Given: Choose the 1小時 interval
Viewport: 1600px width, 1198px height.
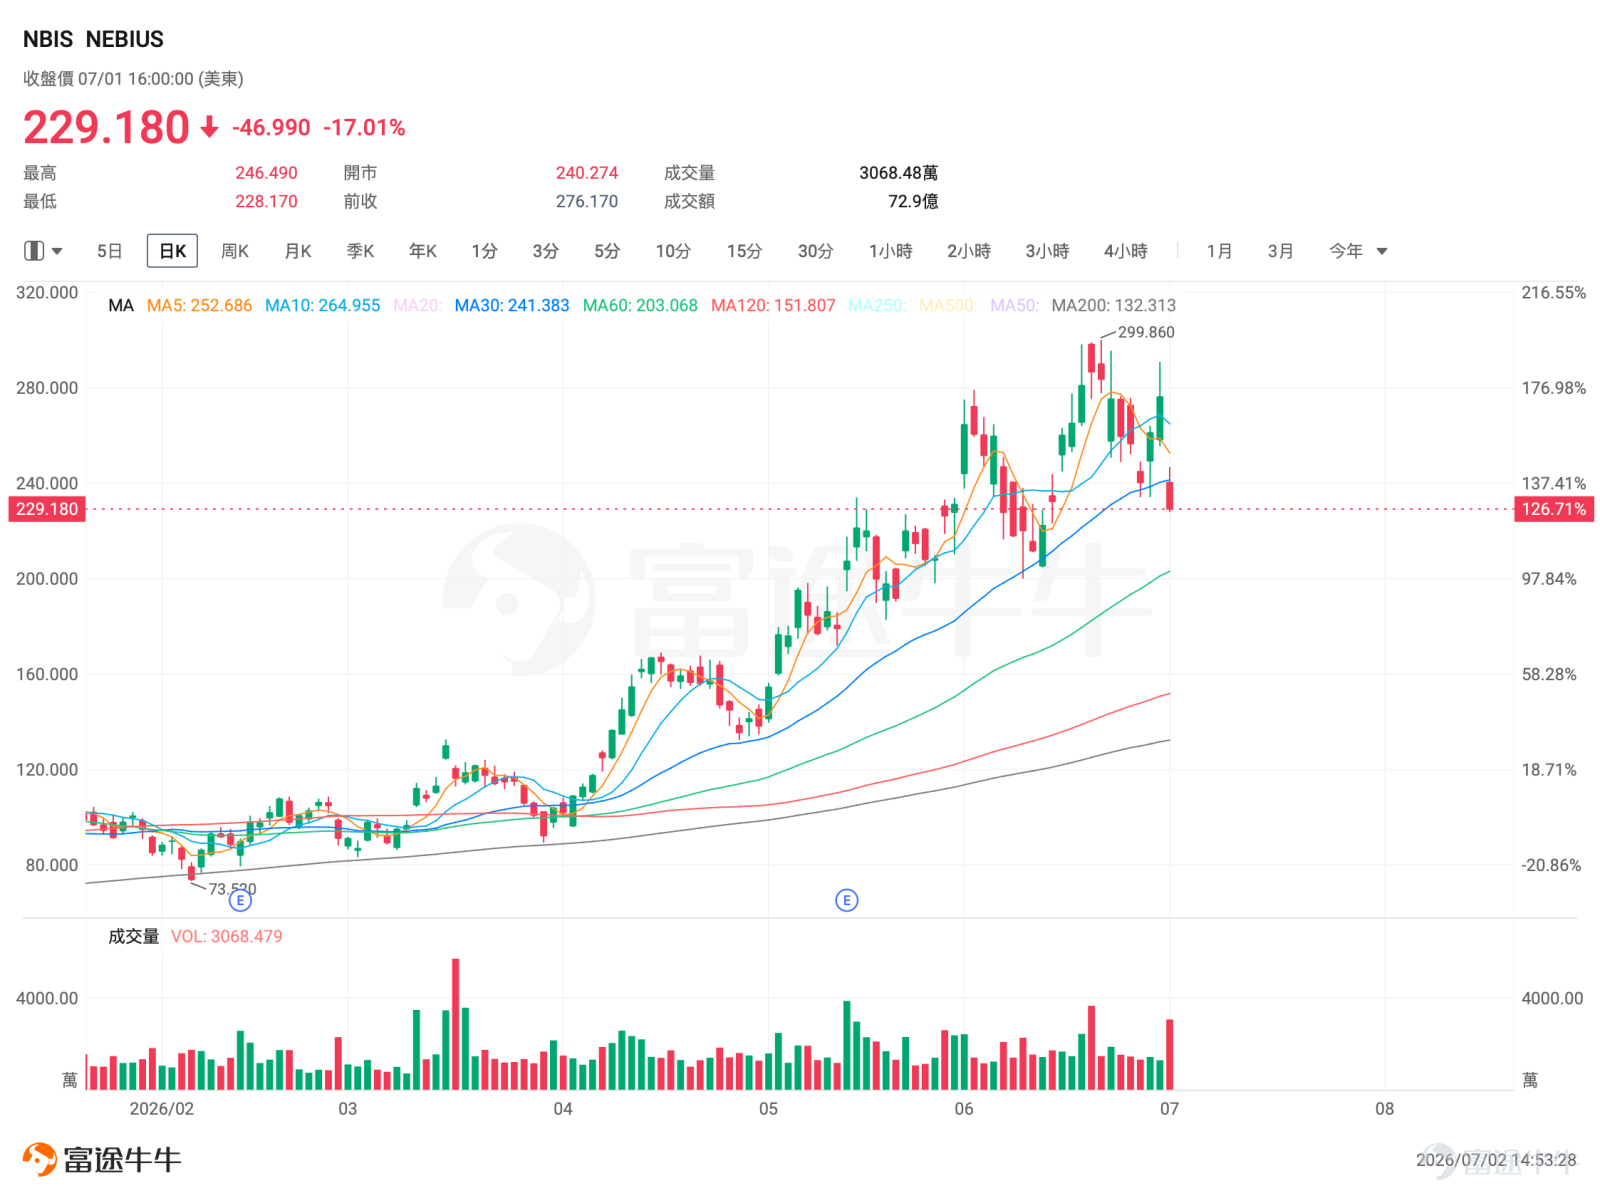Looking at the screenshot, I should [890, 251].
